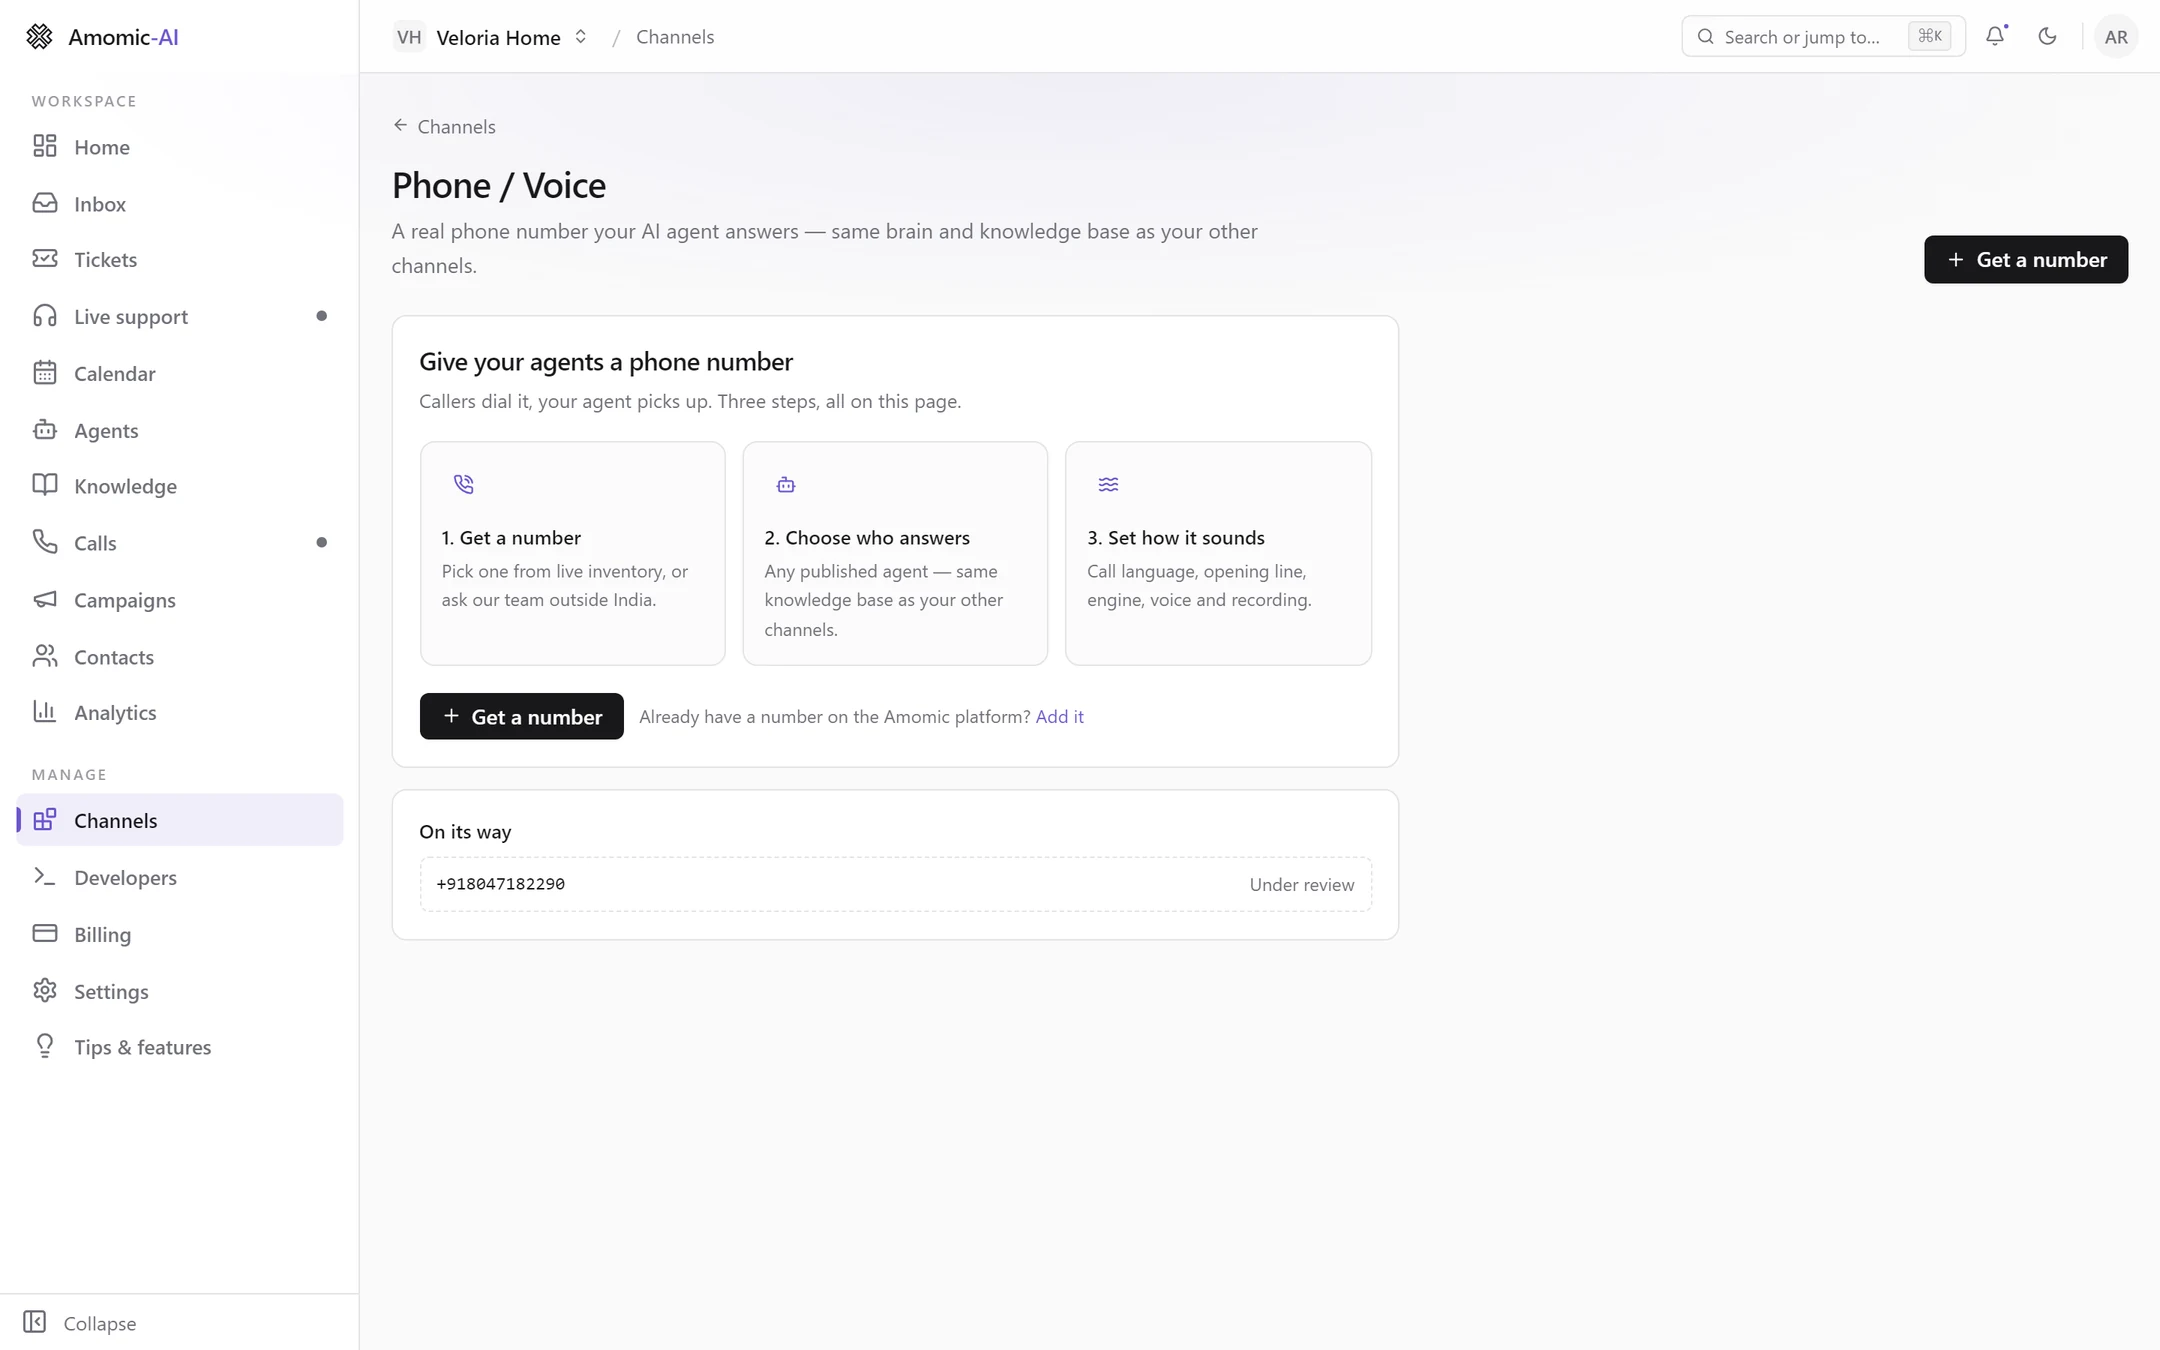
Task: Open the notifications bell
Action: tap(1995, 36)
